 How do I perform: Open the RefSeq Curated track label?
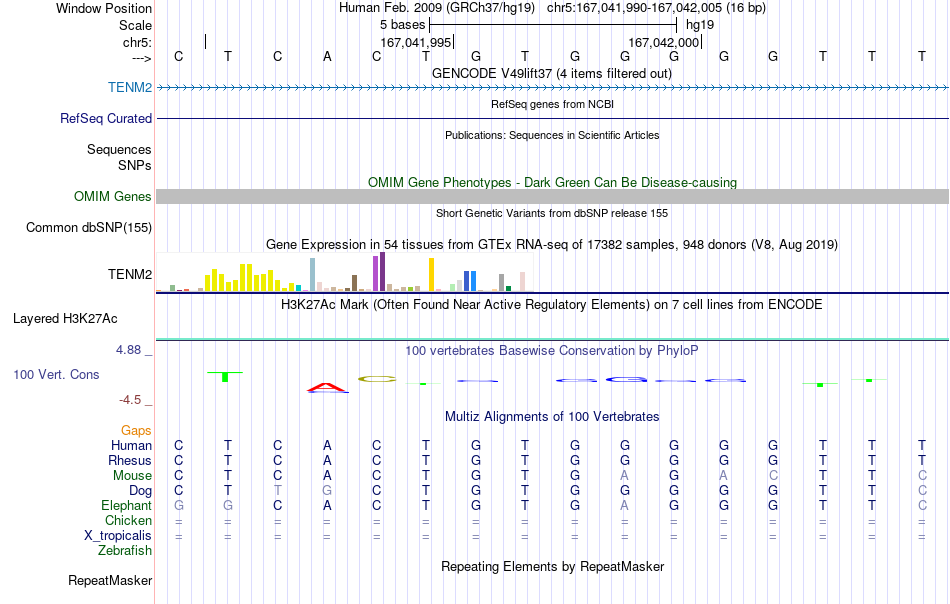pos(105,118)
